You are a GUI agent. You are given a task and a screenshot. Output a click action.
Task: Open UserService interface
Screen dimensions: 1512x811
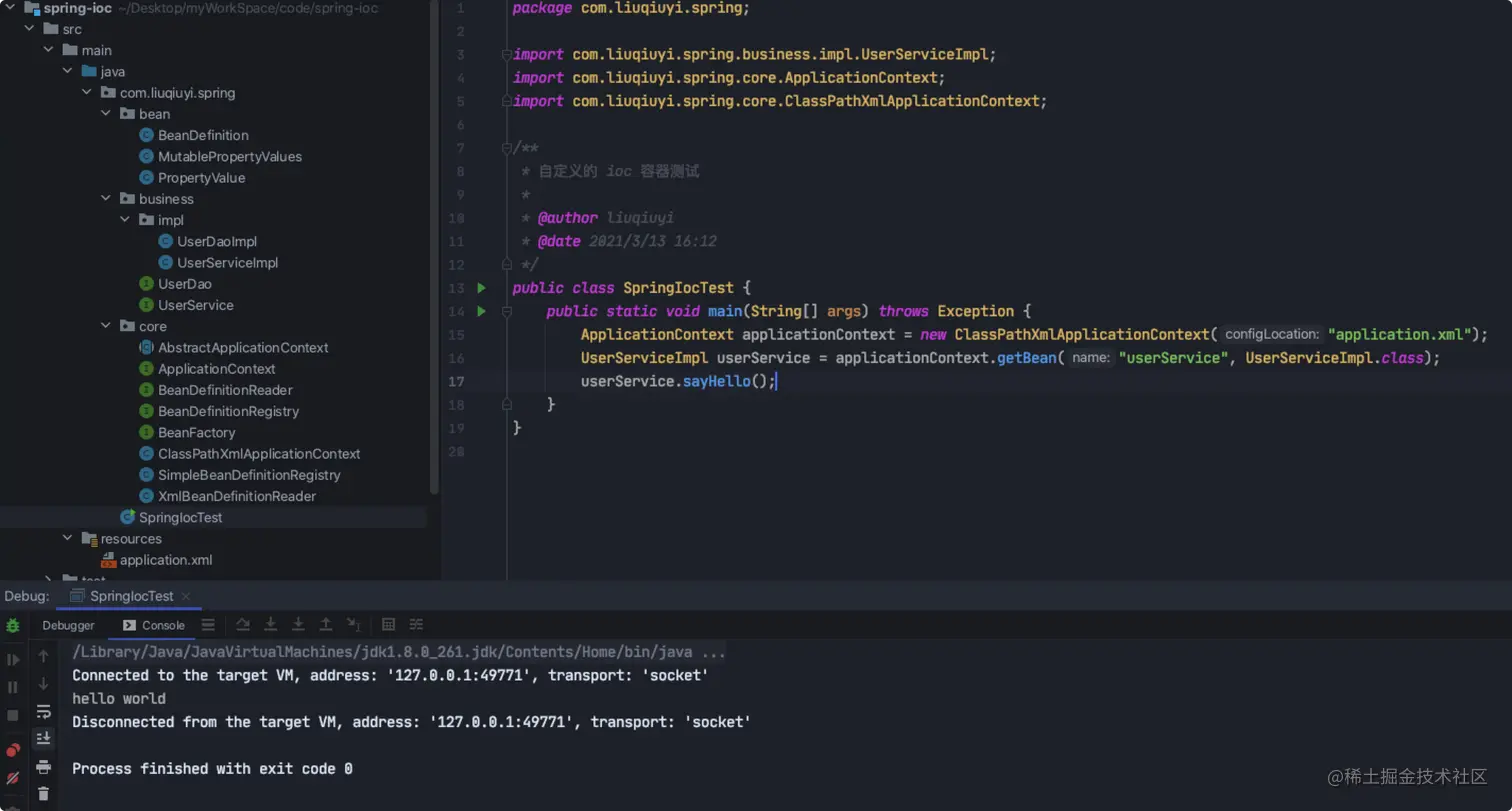pos(186,305)
